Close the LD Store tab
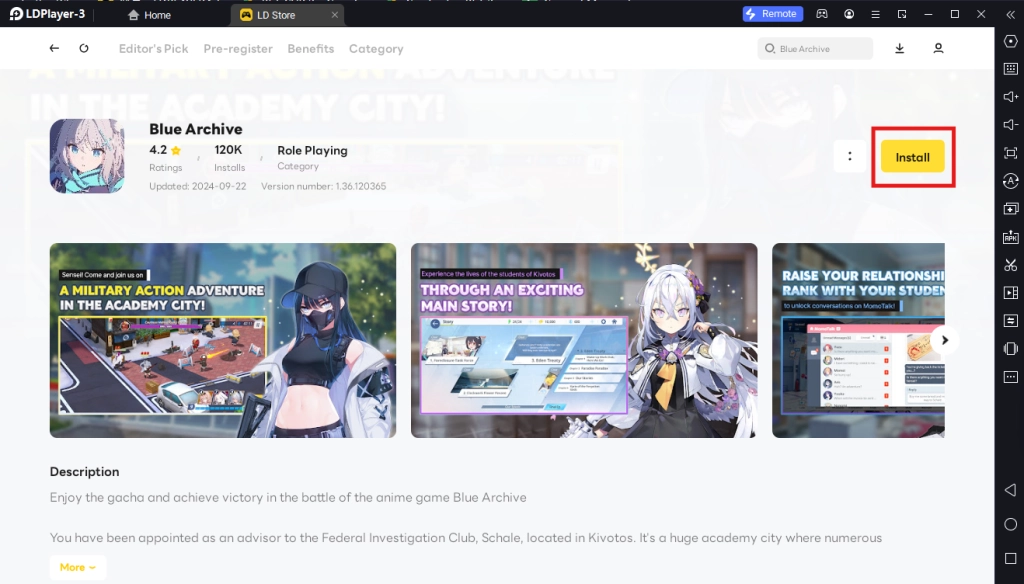This screenshot has width=1024, height=584. 334,14
